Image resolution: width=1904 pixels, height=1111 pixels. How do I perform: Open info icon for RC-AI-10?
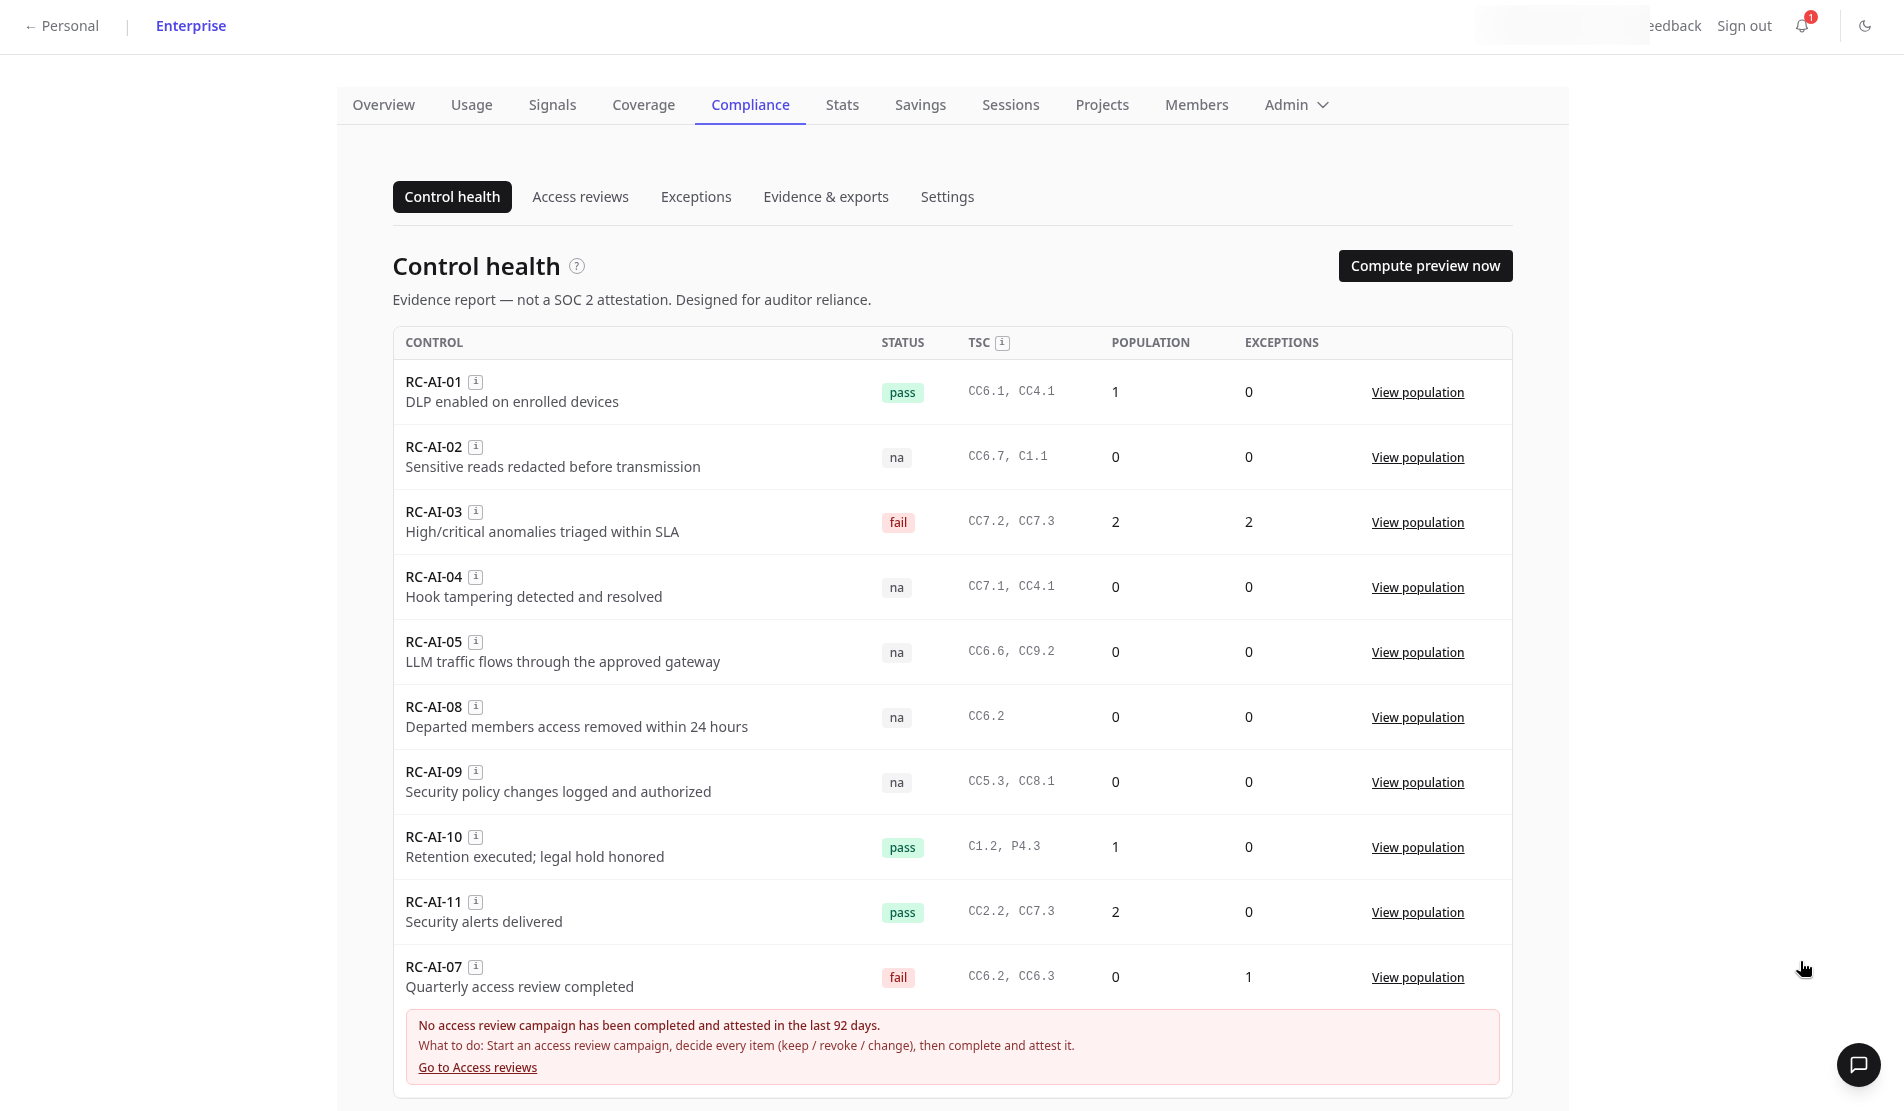(476, 837)
